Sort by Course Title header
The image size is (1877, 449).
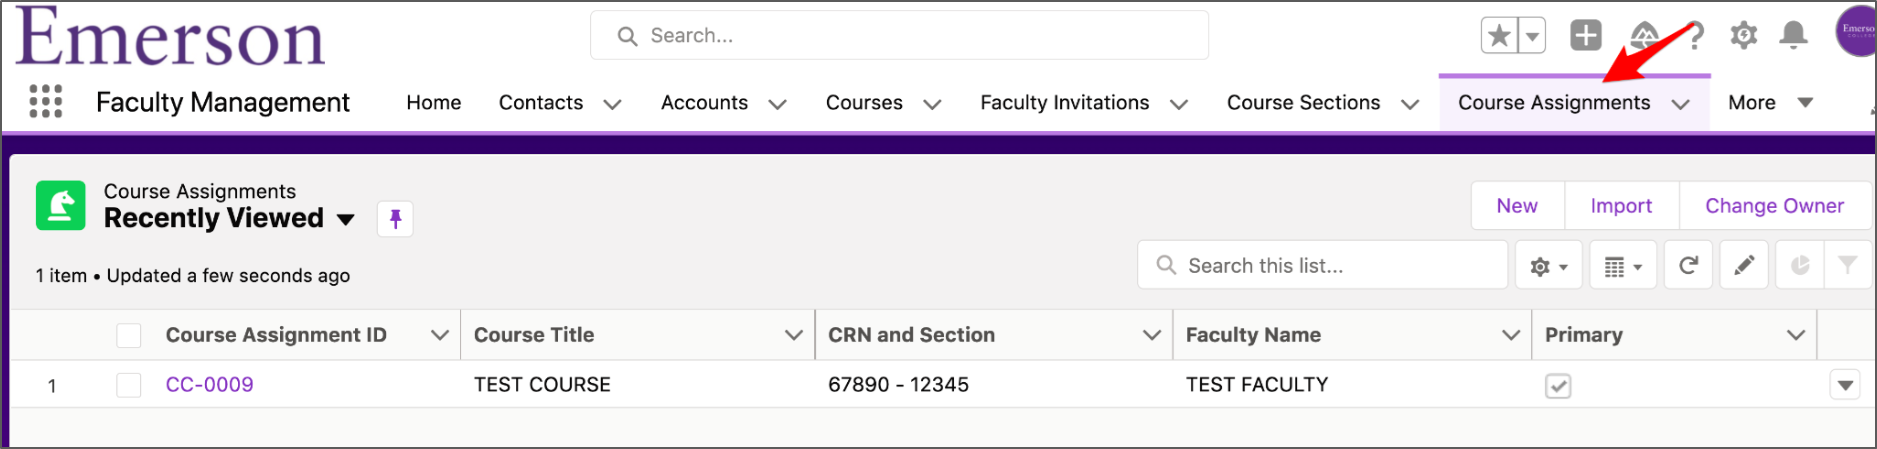(x=534, y=335)
